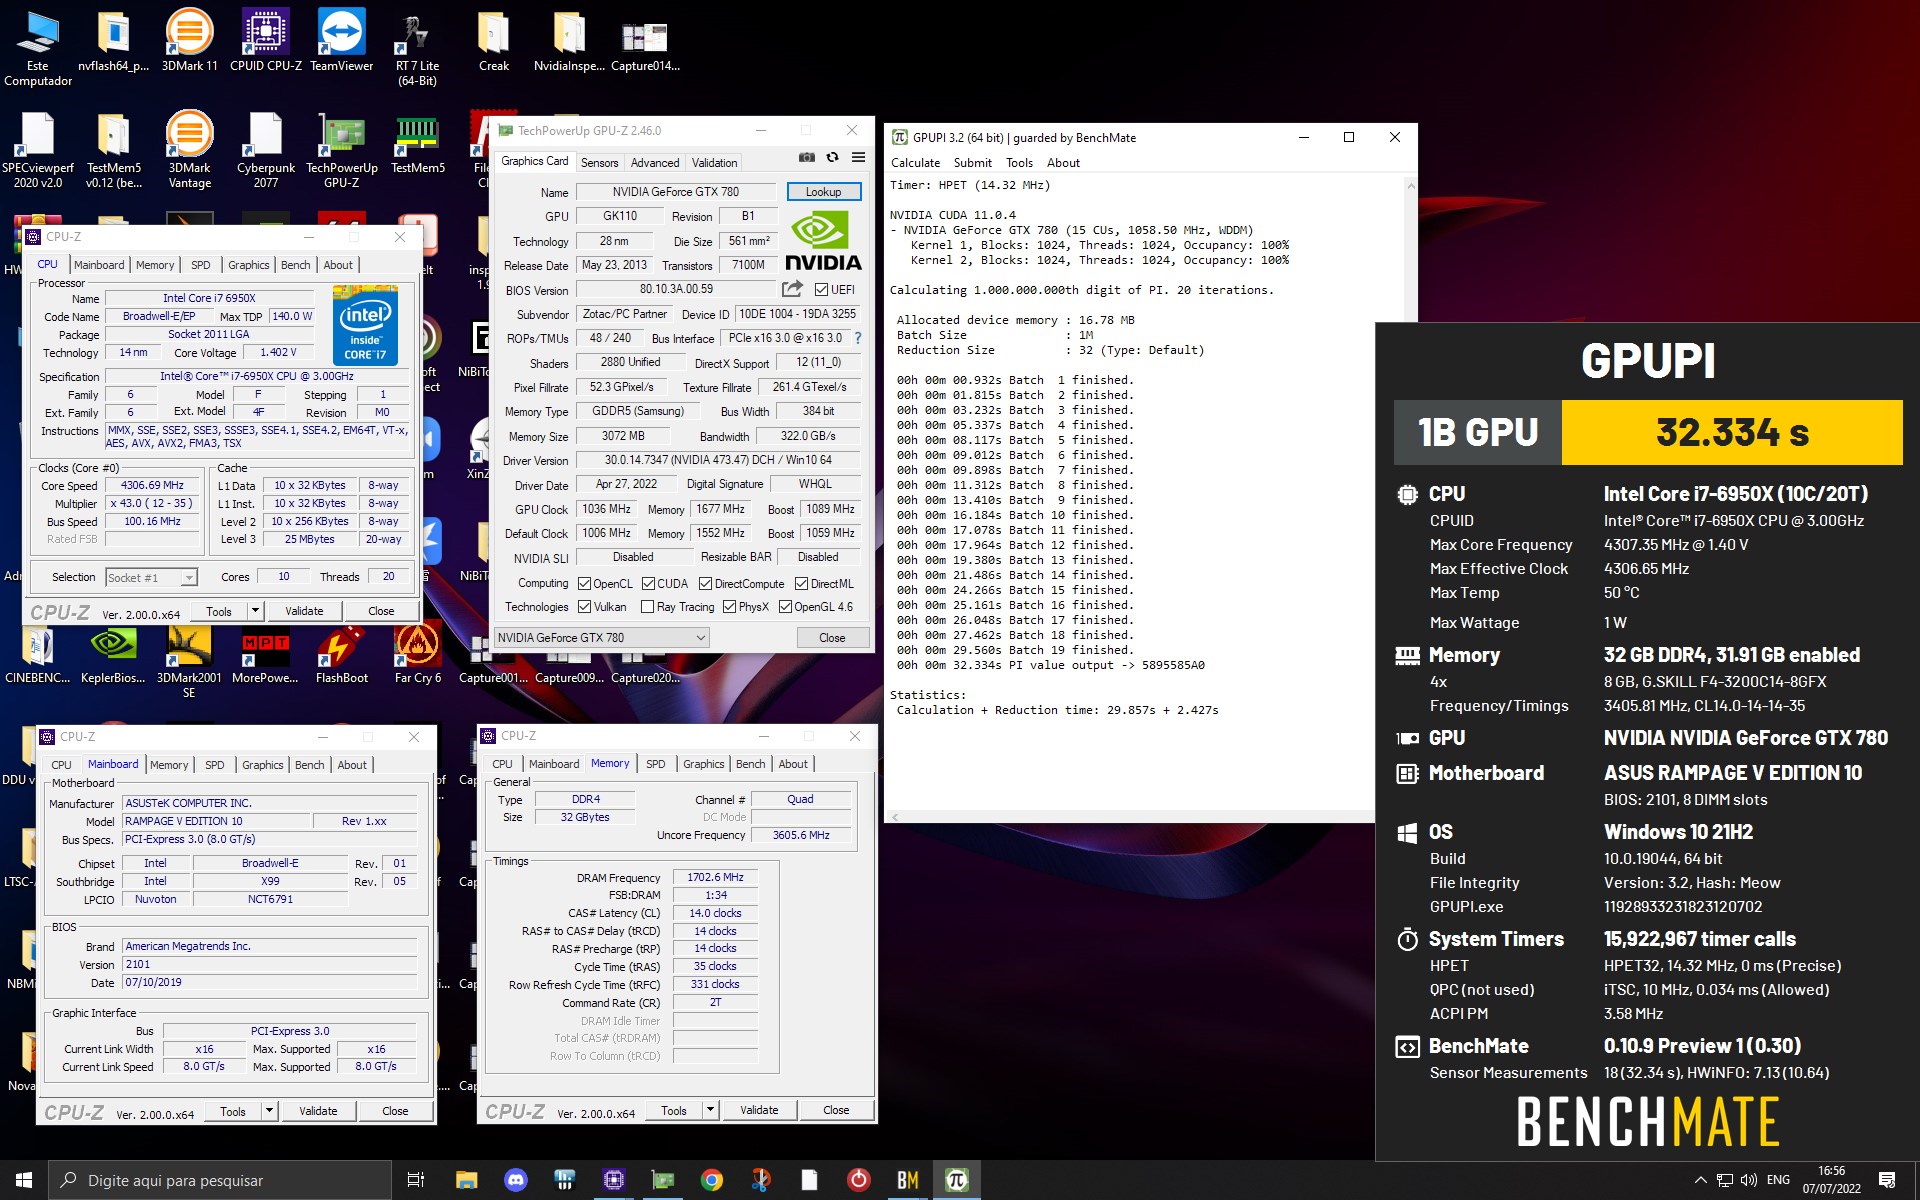
Task: Click Tools button in the Mainboard CPU-Z window
Action: point(233,1111)
